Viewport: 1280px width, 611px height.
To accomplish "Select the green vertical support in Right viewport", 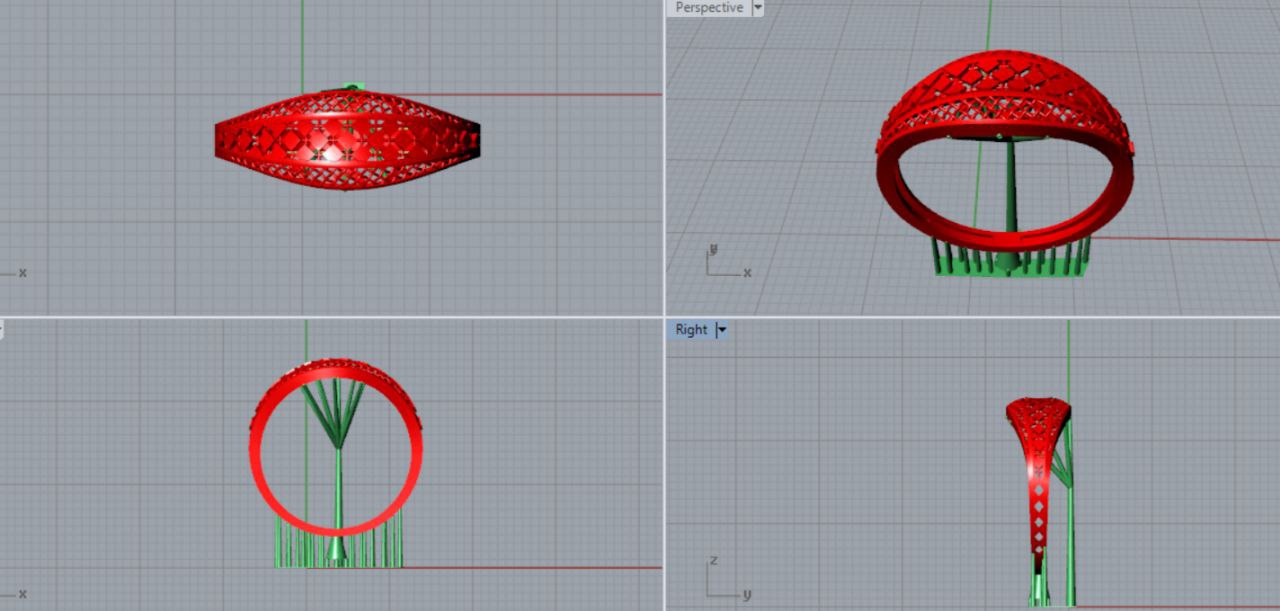I will tap(1070, 540).
